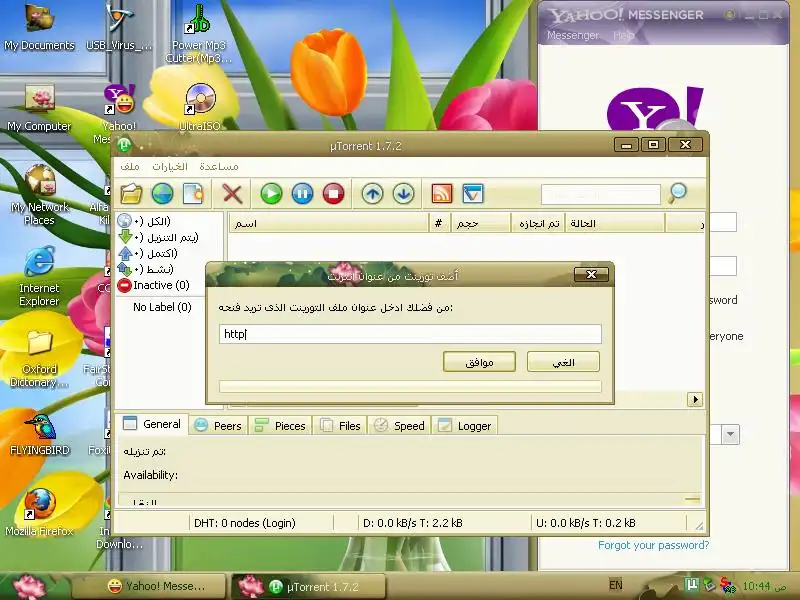Open My Computer desktop icon
The width and height of the screenshot is (800, 600).
pos(39,108)
